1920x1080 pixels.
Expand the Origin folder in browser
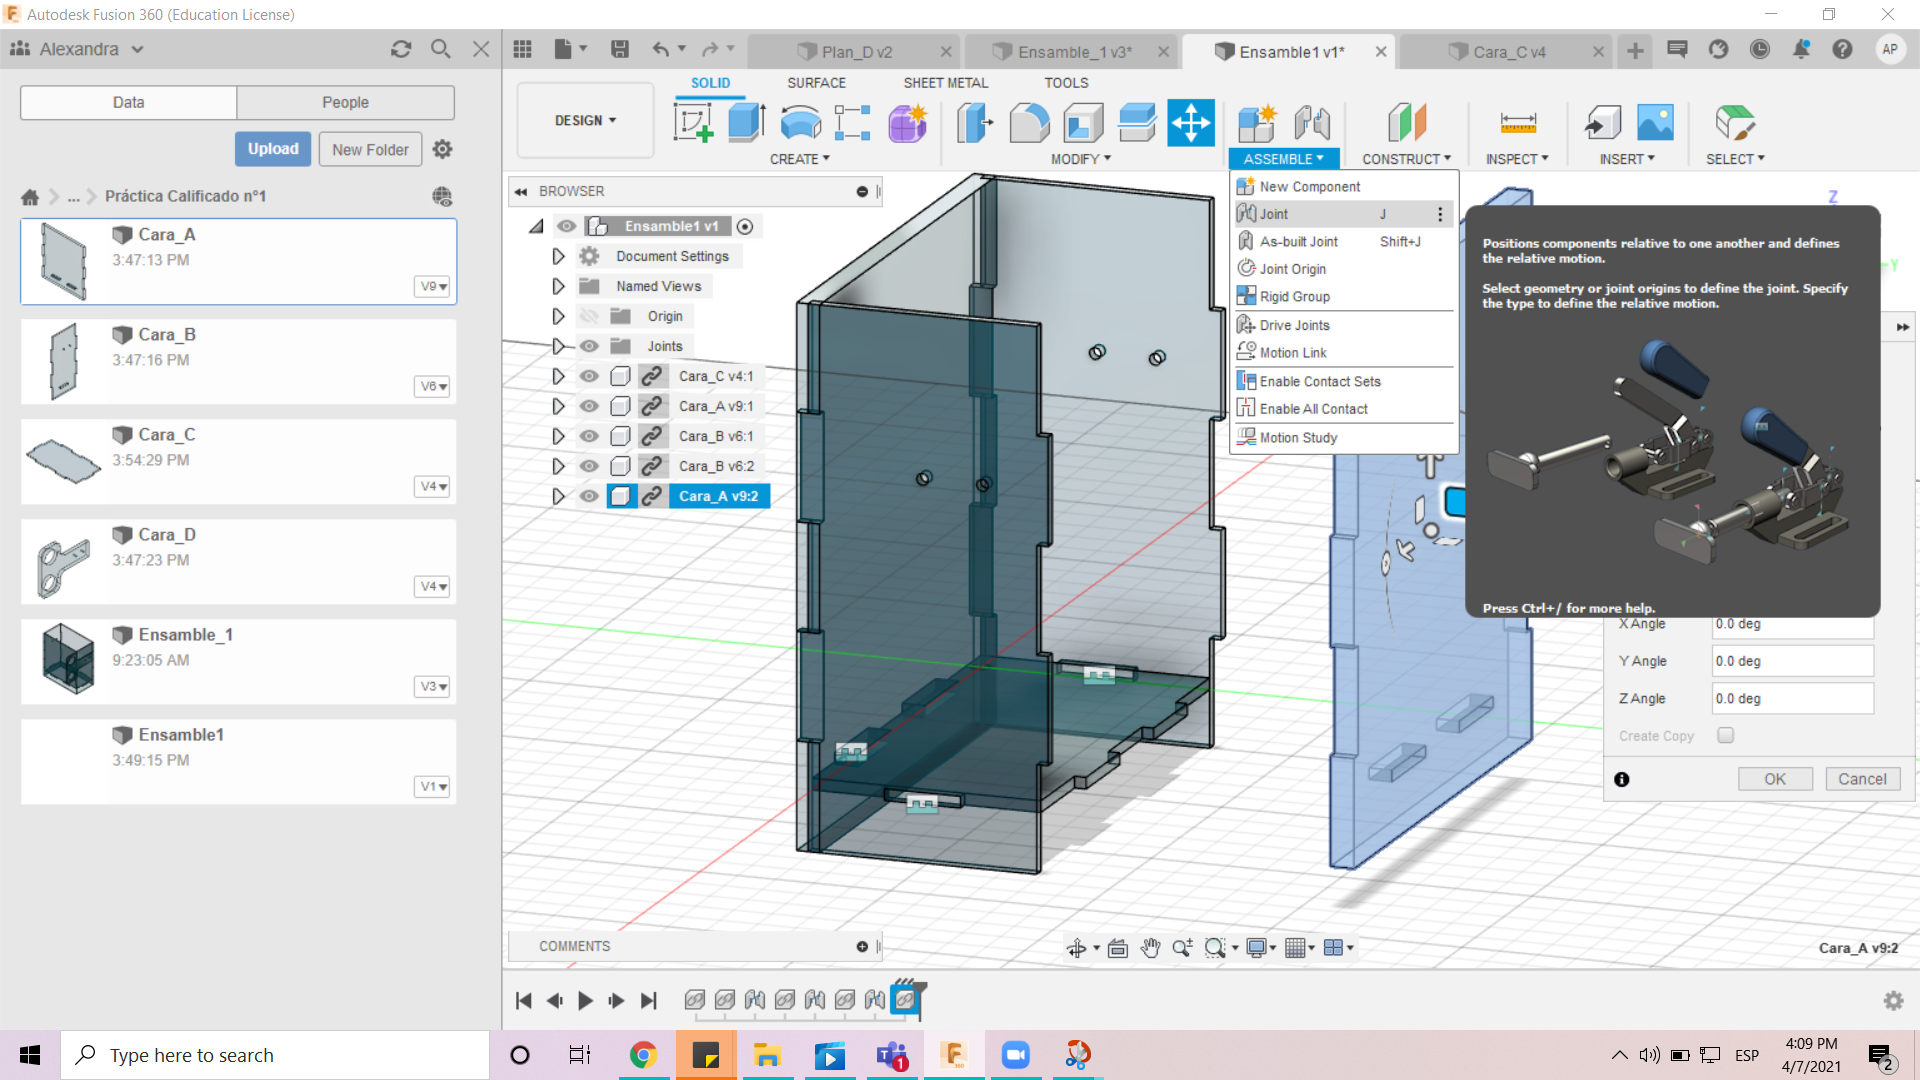point(556,315)
